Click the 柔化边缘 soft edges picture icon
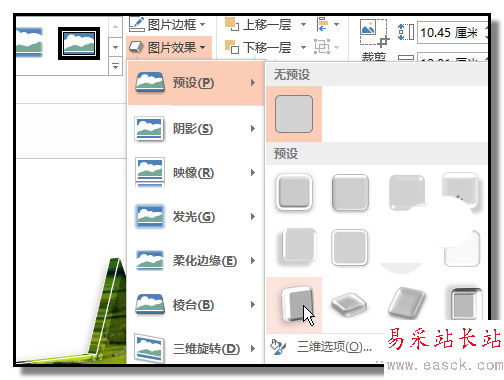The image size is (504, 380). (150, 260)
